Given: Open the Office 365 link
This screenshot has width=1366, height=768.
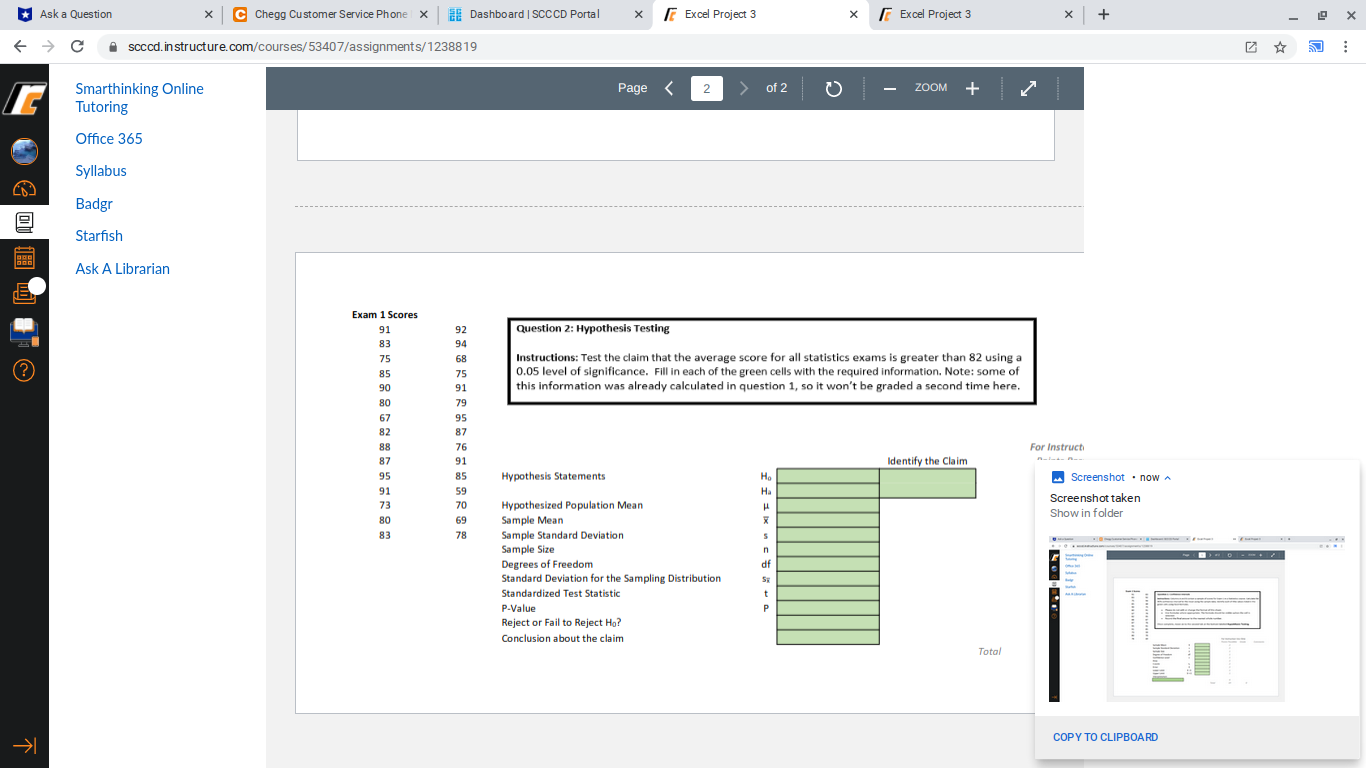Looking at the screenshot, I should (109, 139).
